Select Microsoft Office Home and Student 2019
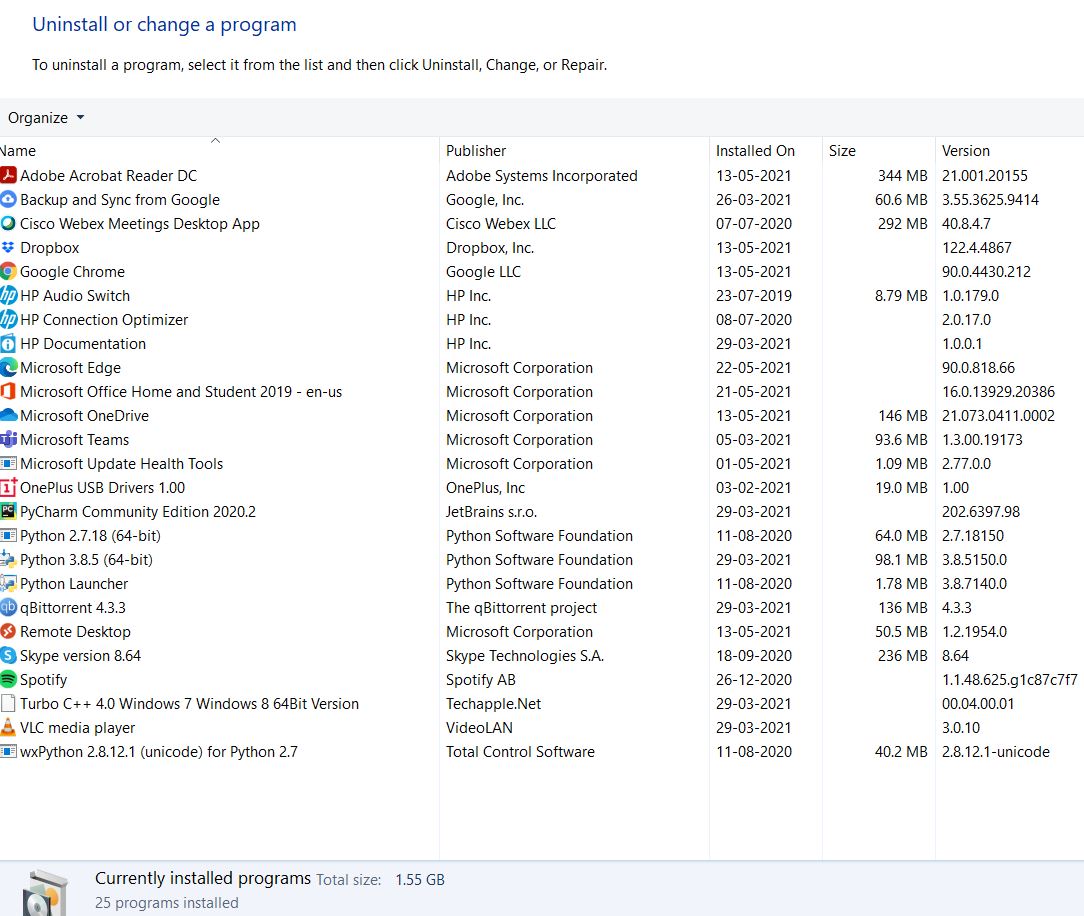1084x916 pixels. pyautogui.click(x=180, y=392)
